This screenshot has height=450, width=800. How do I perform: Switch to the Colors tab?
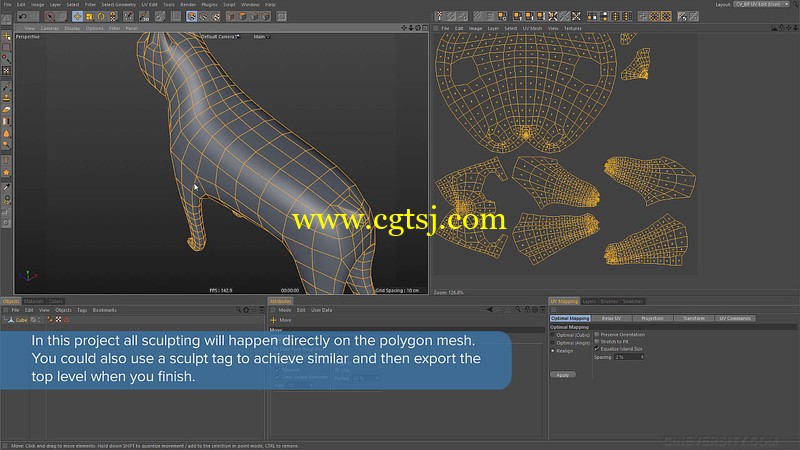point(56,301)
